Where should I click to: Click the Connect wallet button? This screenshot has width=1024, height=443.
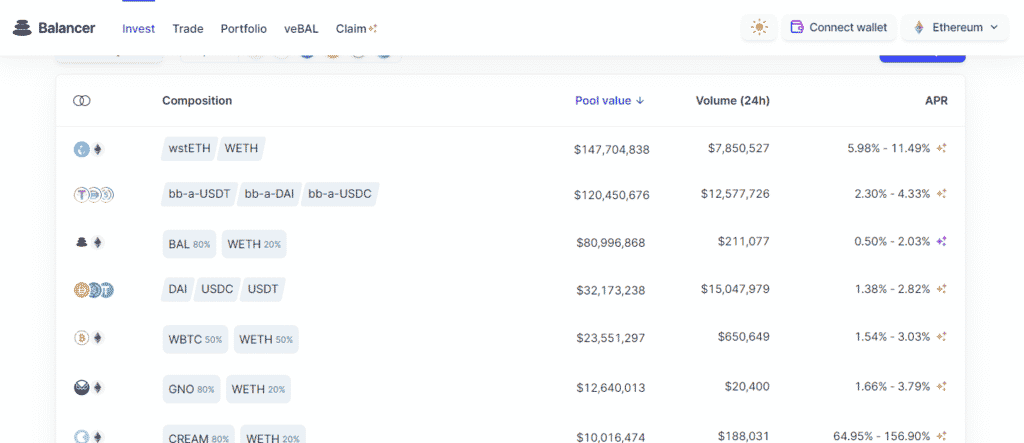tap(839, 27)
